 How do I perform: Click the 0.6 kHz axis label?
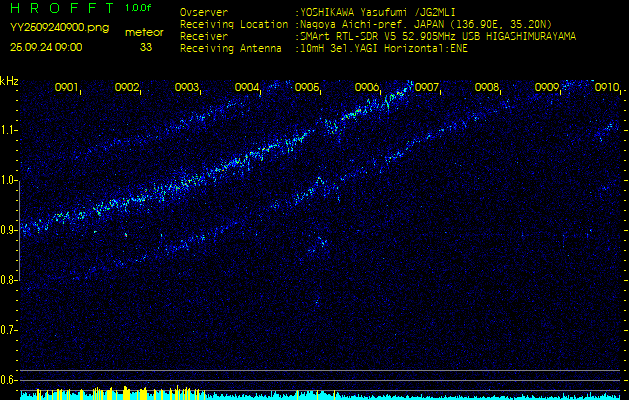pos(7,380)
